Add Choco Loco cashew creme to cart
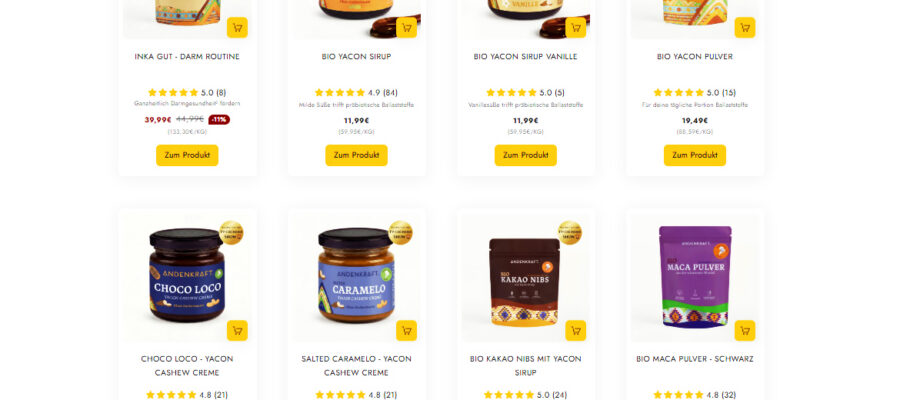 tap(237, 331)
